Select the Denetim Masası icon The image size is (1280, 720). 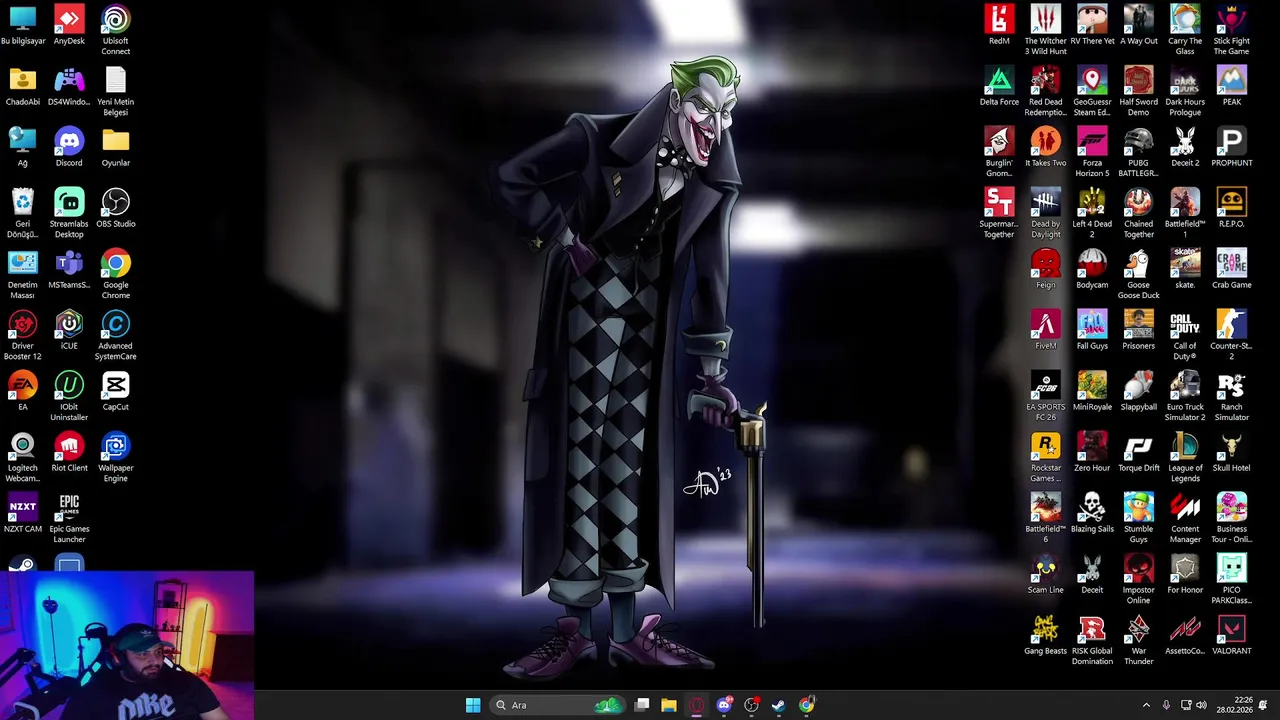coord(22,274)
